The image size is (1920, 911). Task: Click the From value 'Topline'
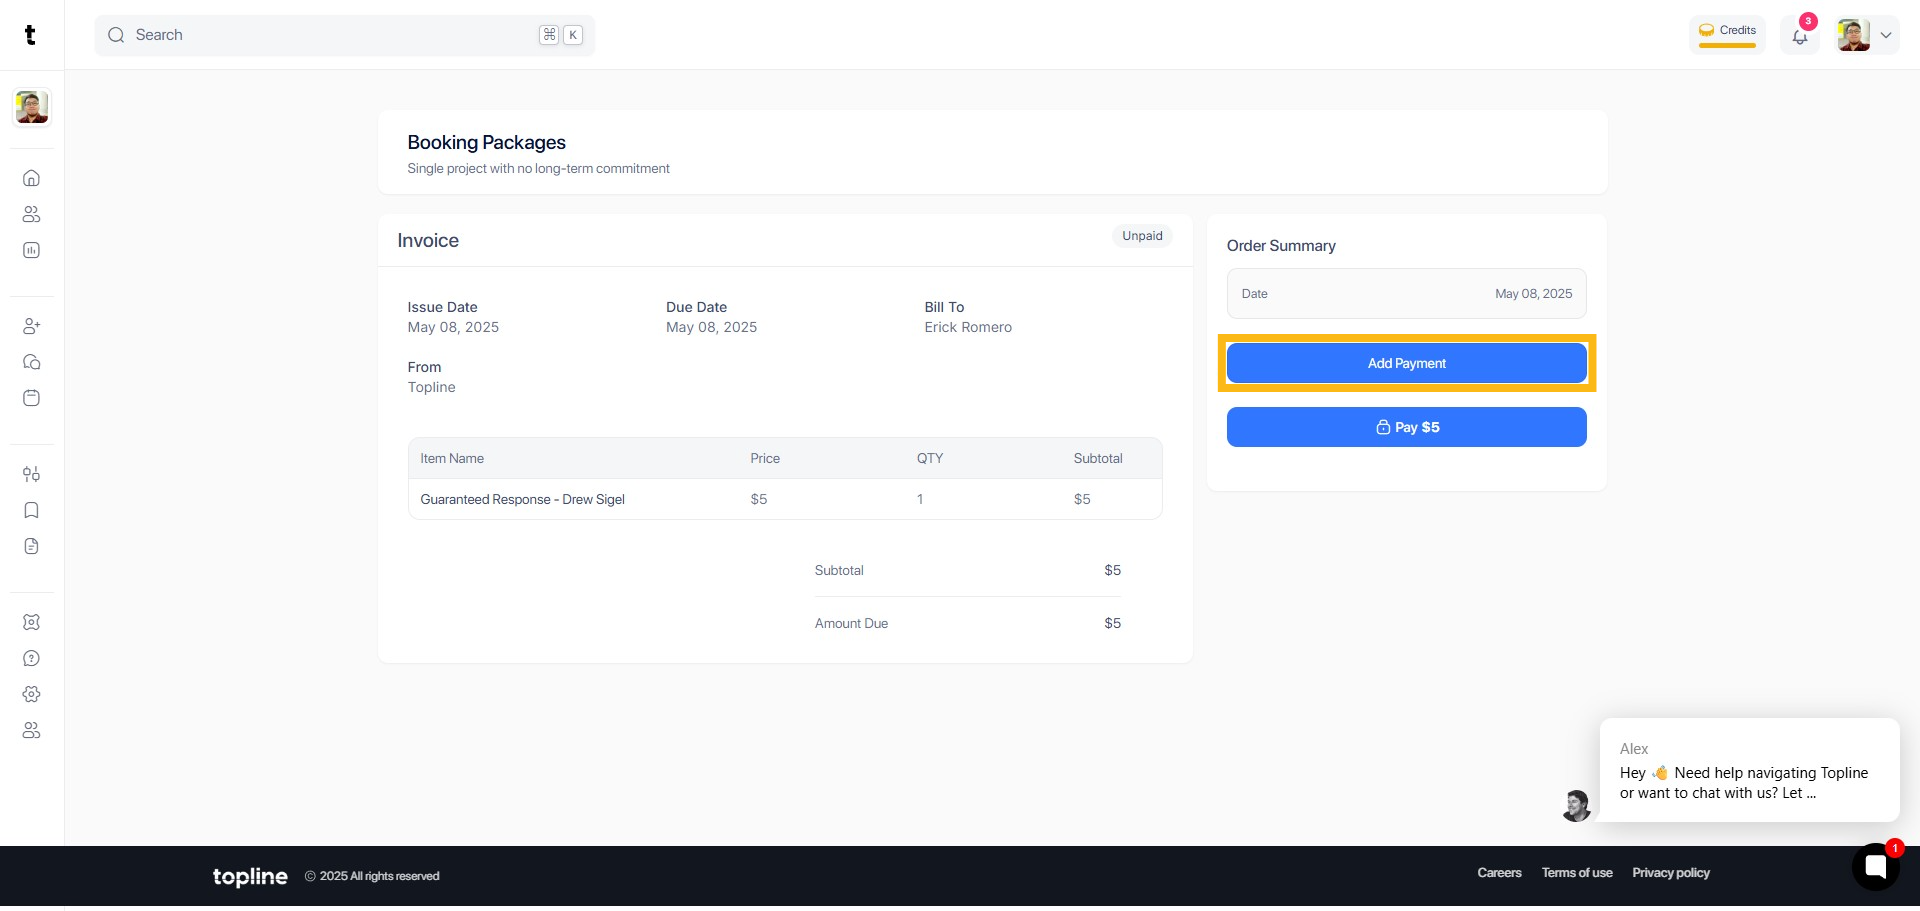431,387
